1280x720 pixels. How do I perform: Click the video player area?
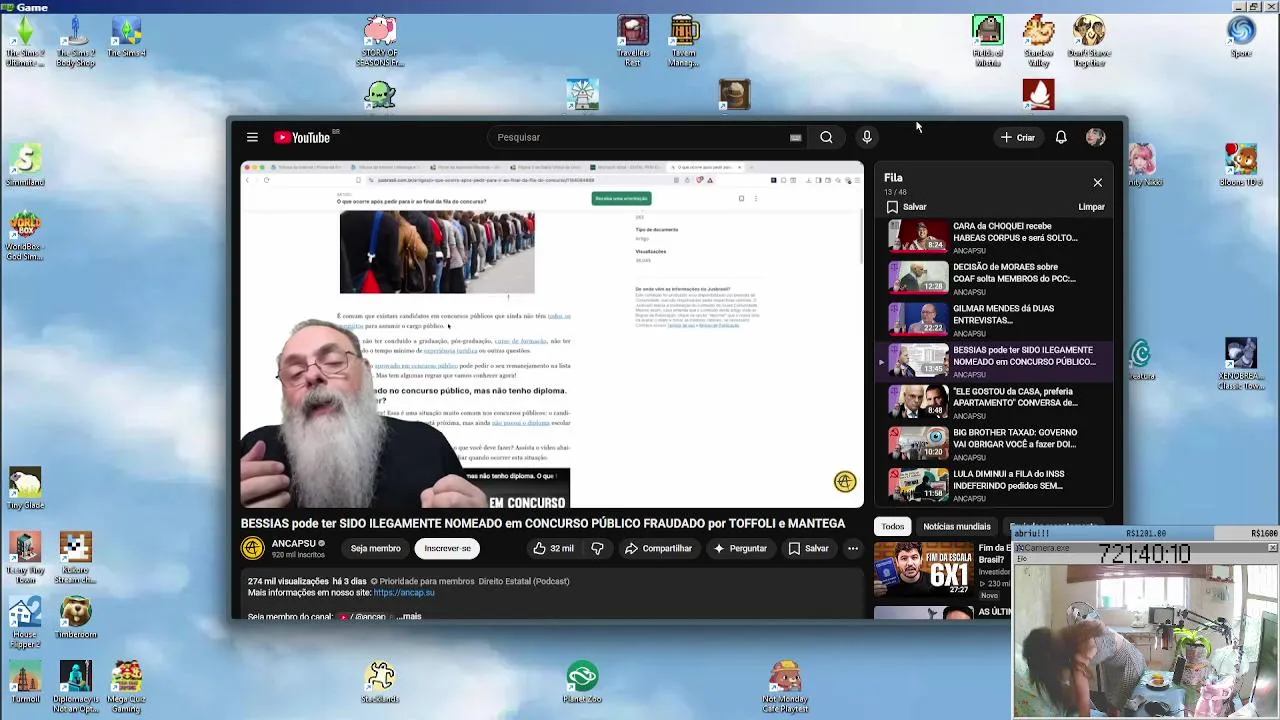pyautogui.click(x=552, y=334)
